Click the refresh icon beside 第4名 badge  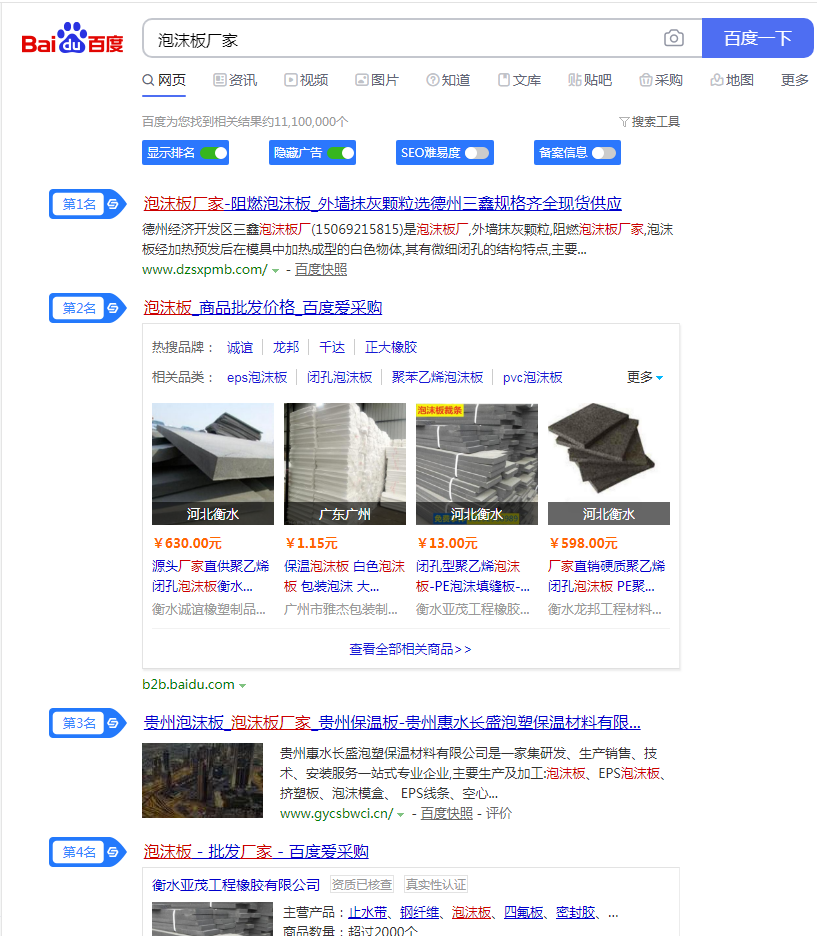tap(113, 852)
